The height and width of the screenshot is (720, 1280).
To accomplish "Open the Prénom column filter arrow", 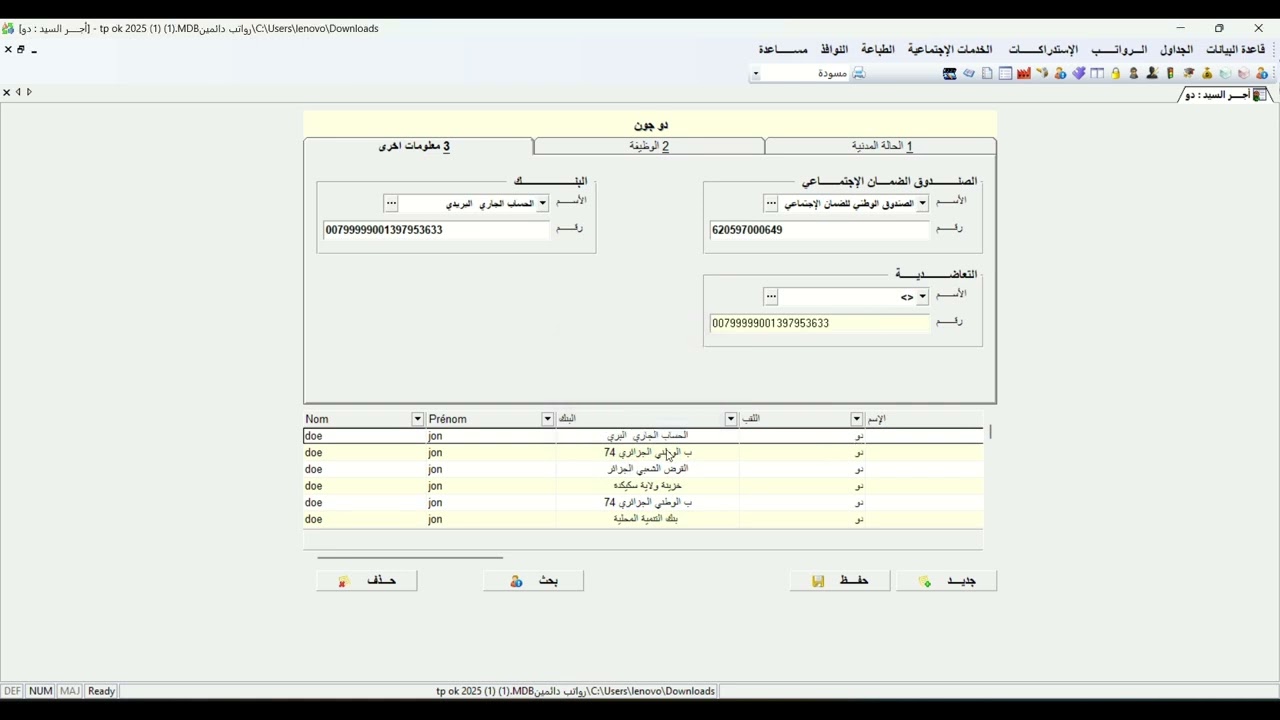I will click(547, 419).
